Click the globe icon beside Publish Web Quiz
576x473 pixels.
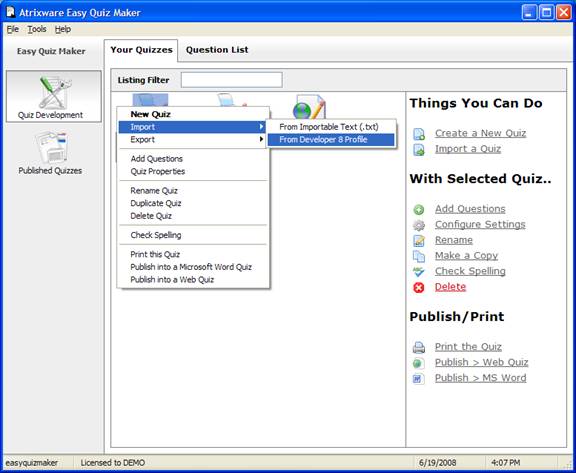point(419,363)
